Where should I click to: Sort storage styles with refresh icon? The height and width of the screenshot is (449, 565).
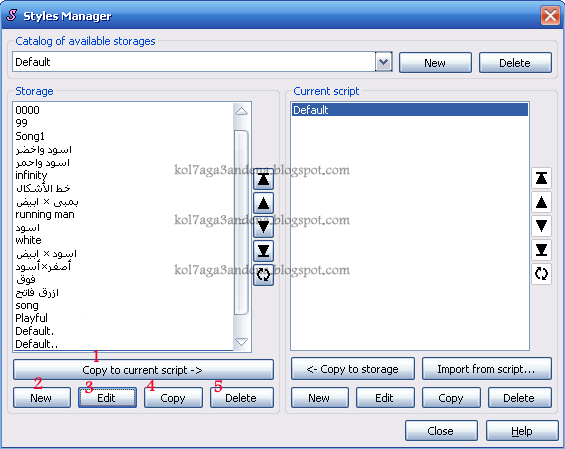point(263,275)
